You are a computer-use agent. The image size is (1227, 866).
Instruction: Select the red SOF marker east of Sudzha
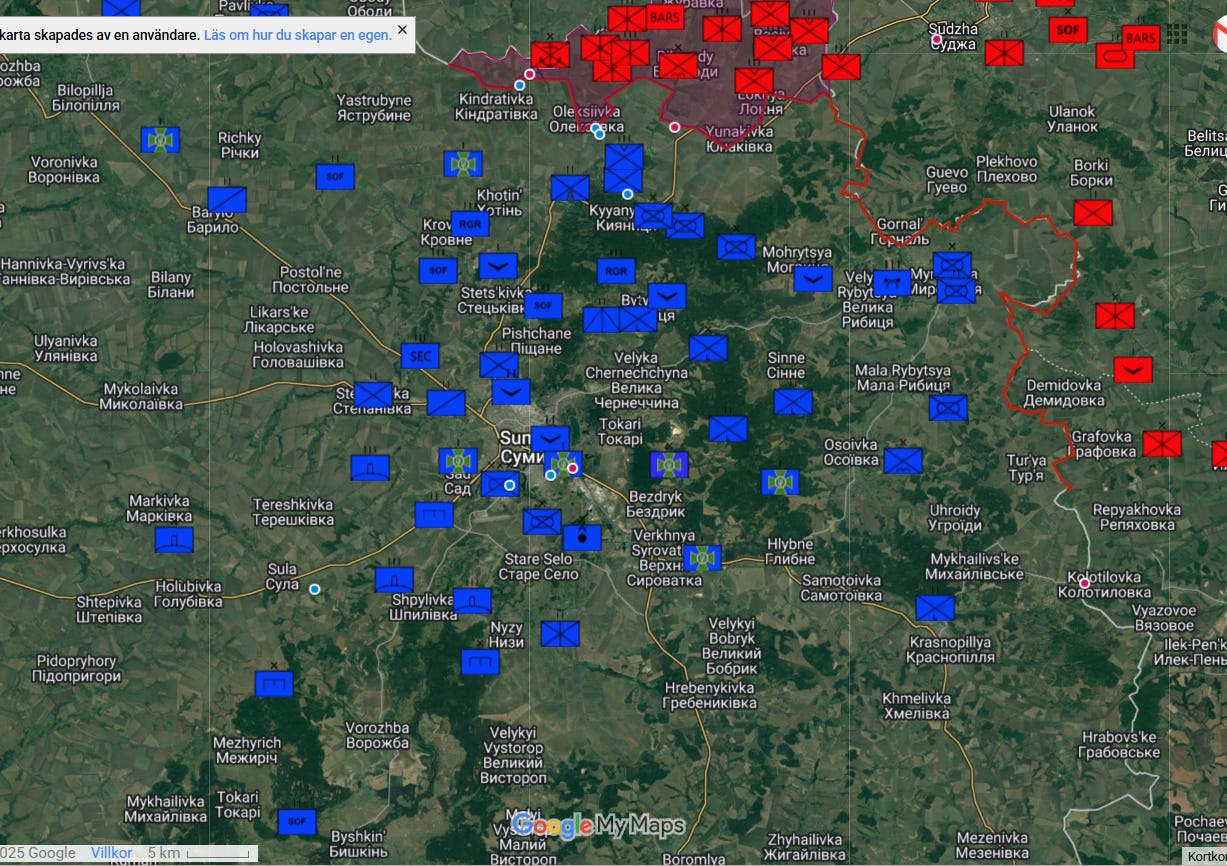[x=1068, y=30]
